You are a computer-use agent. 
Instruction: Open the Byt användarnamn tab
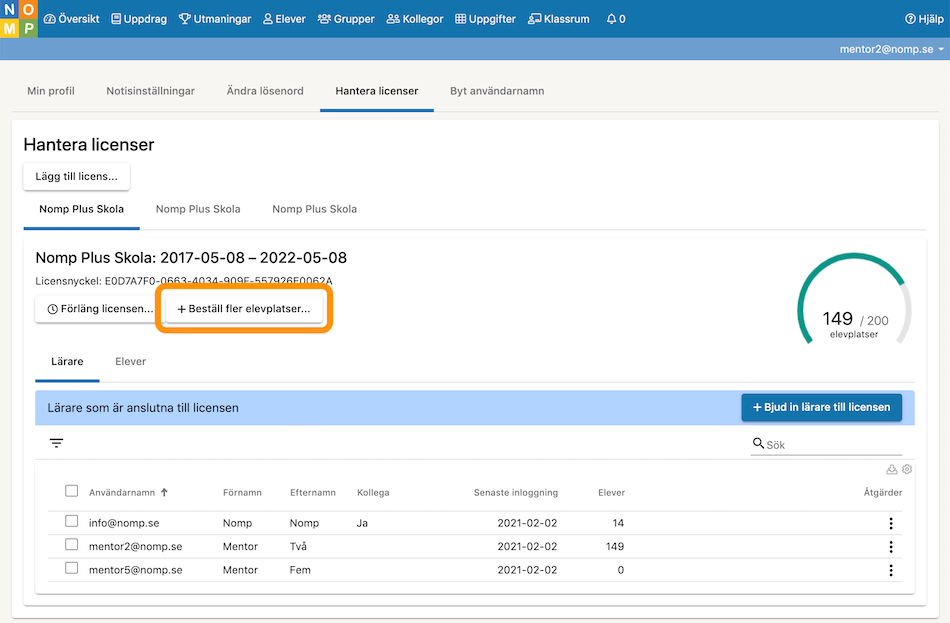(x=497, y=91)
